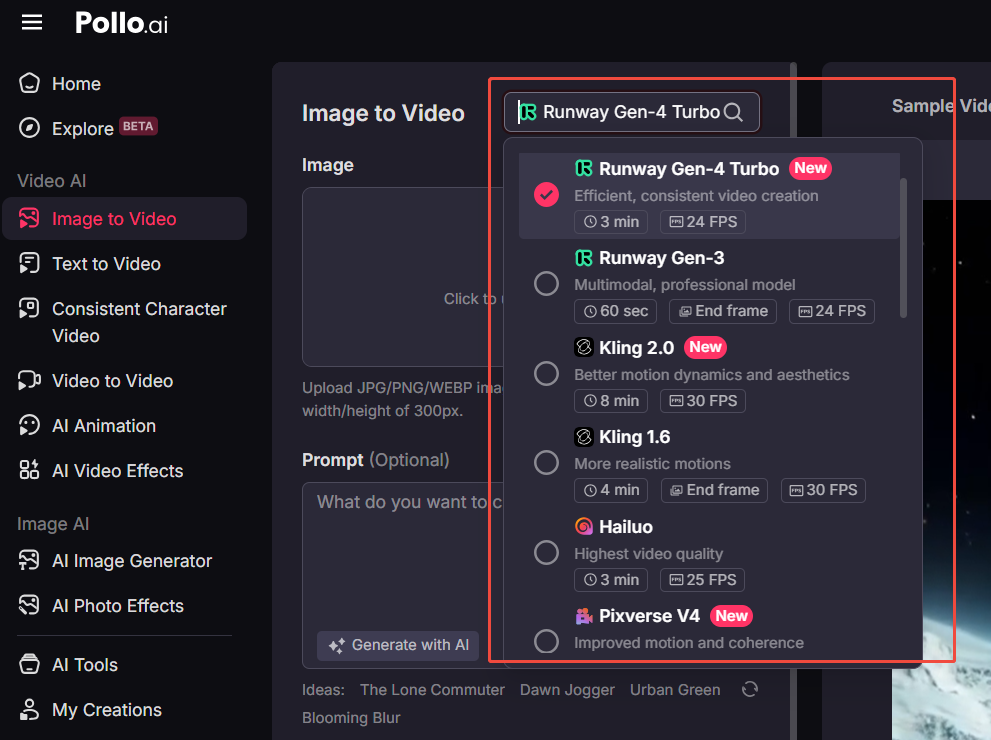Choose the Kling 1.6 model option
The width and height of the screenshot is (991, 740).
[709, 463]
